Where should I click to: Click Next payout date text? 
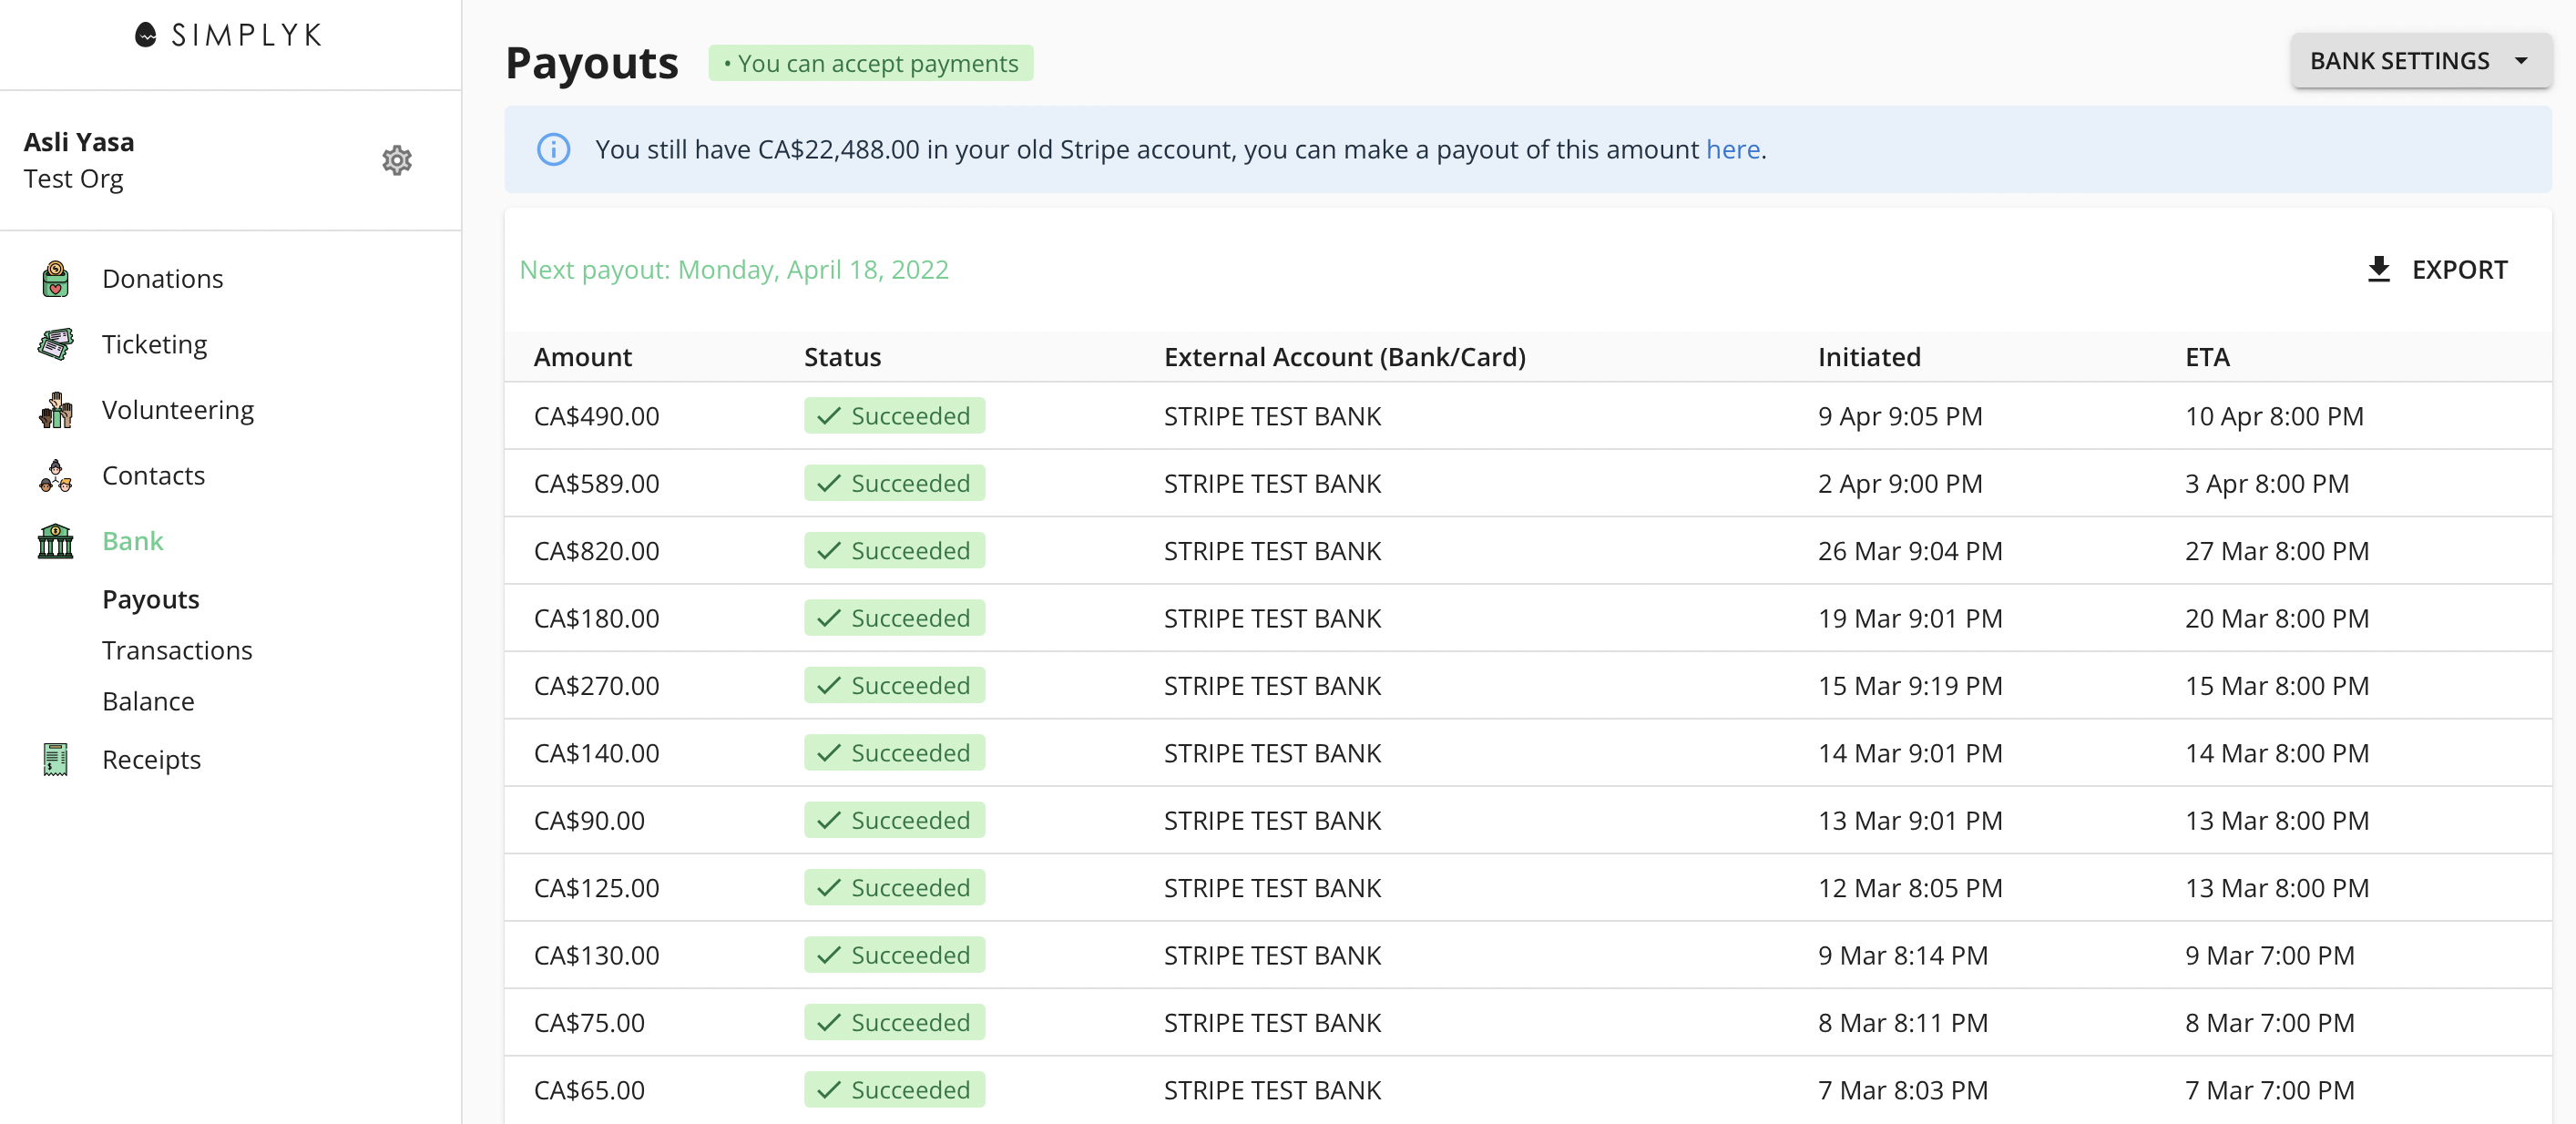[x=734, y=270]
